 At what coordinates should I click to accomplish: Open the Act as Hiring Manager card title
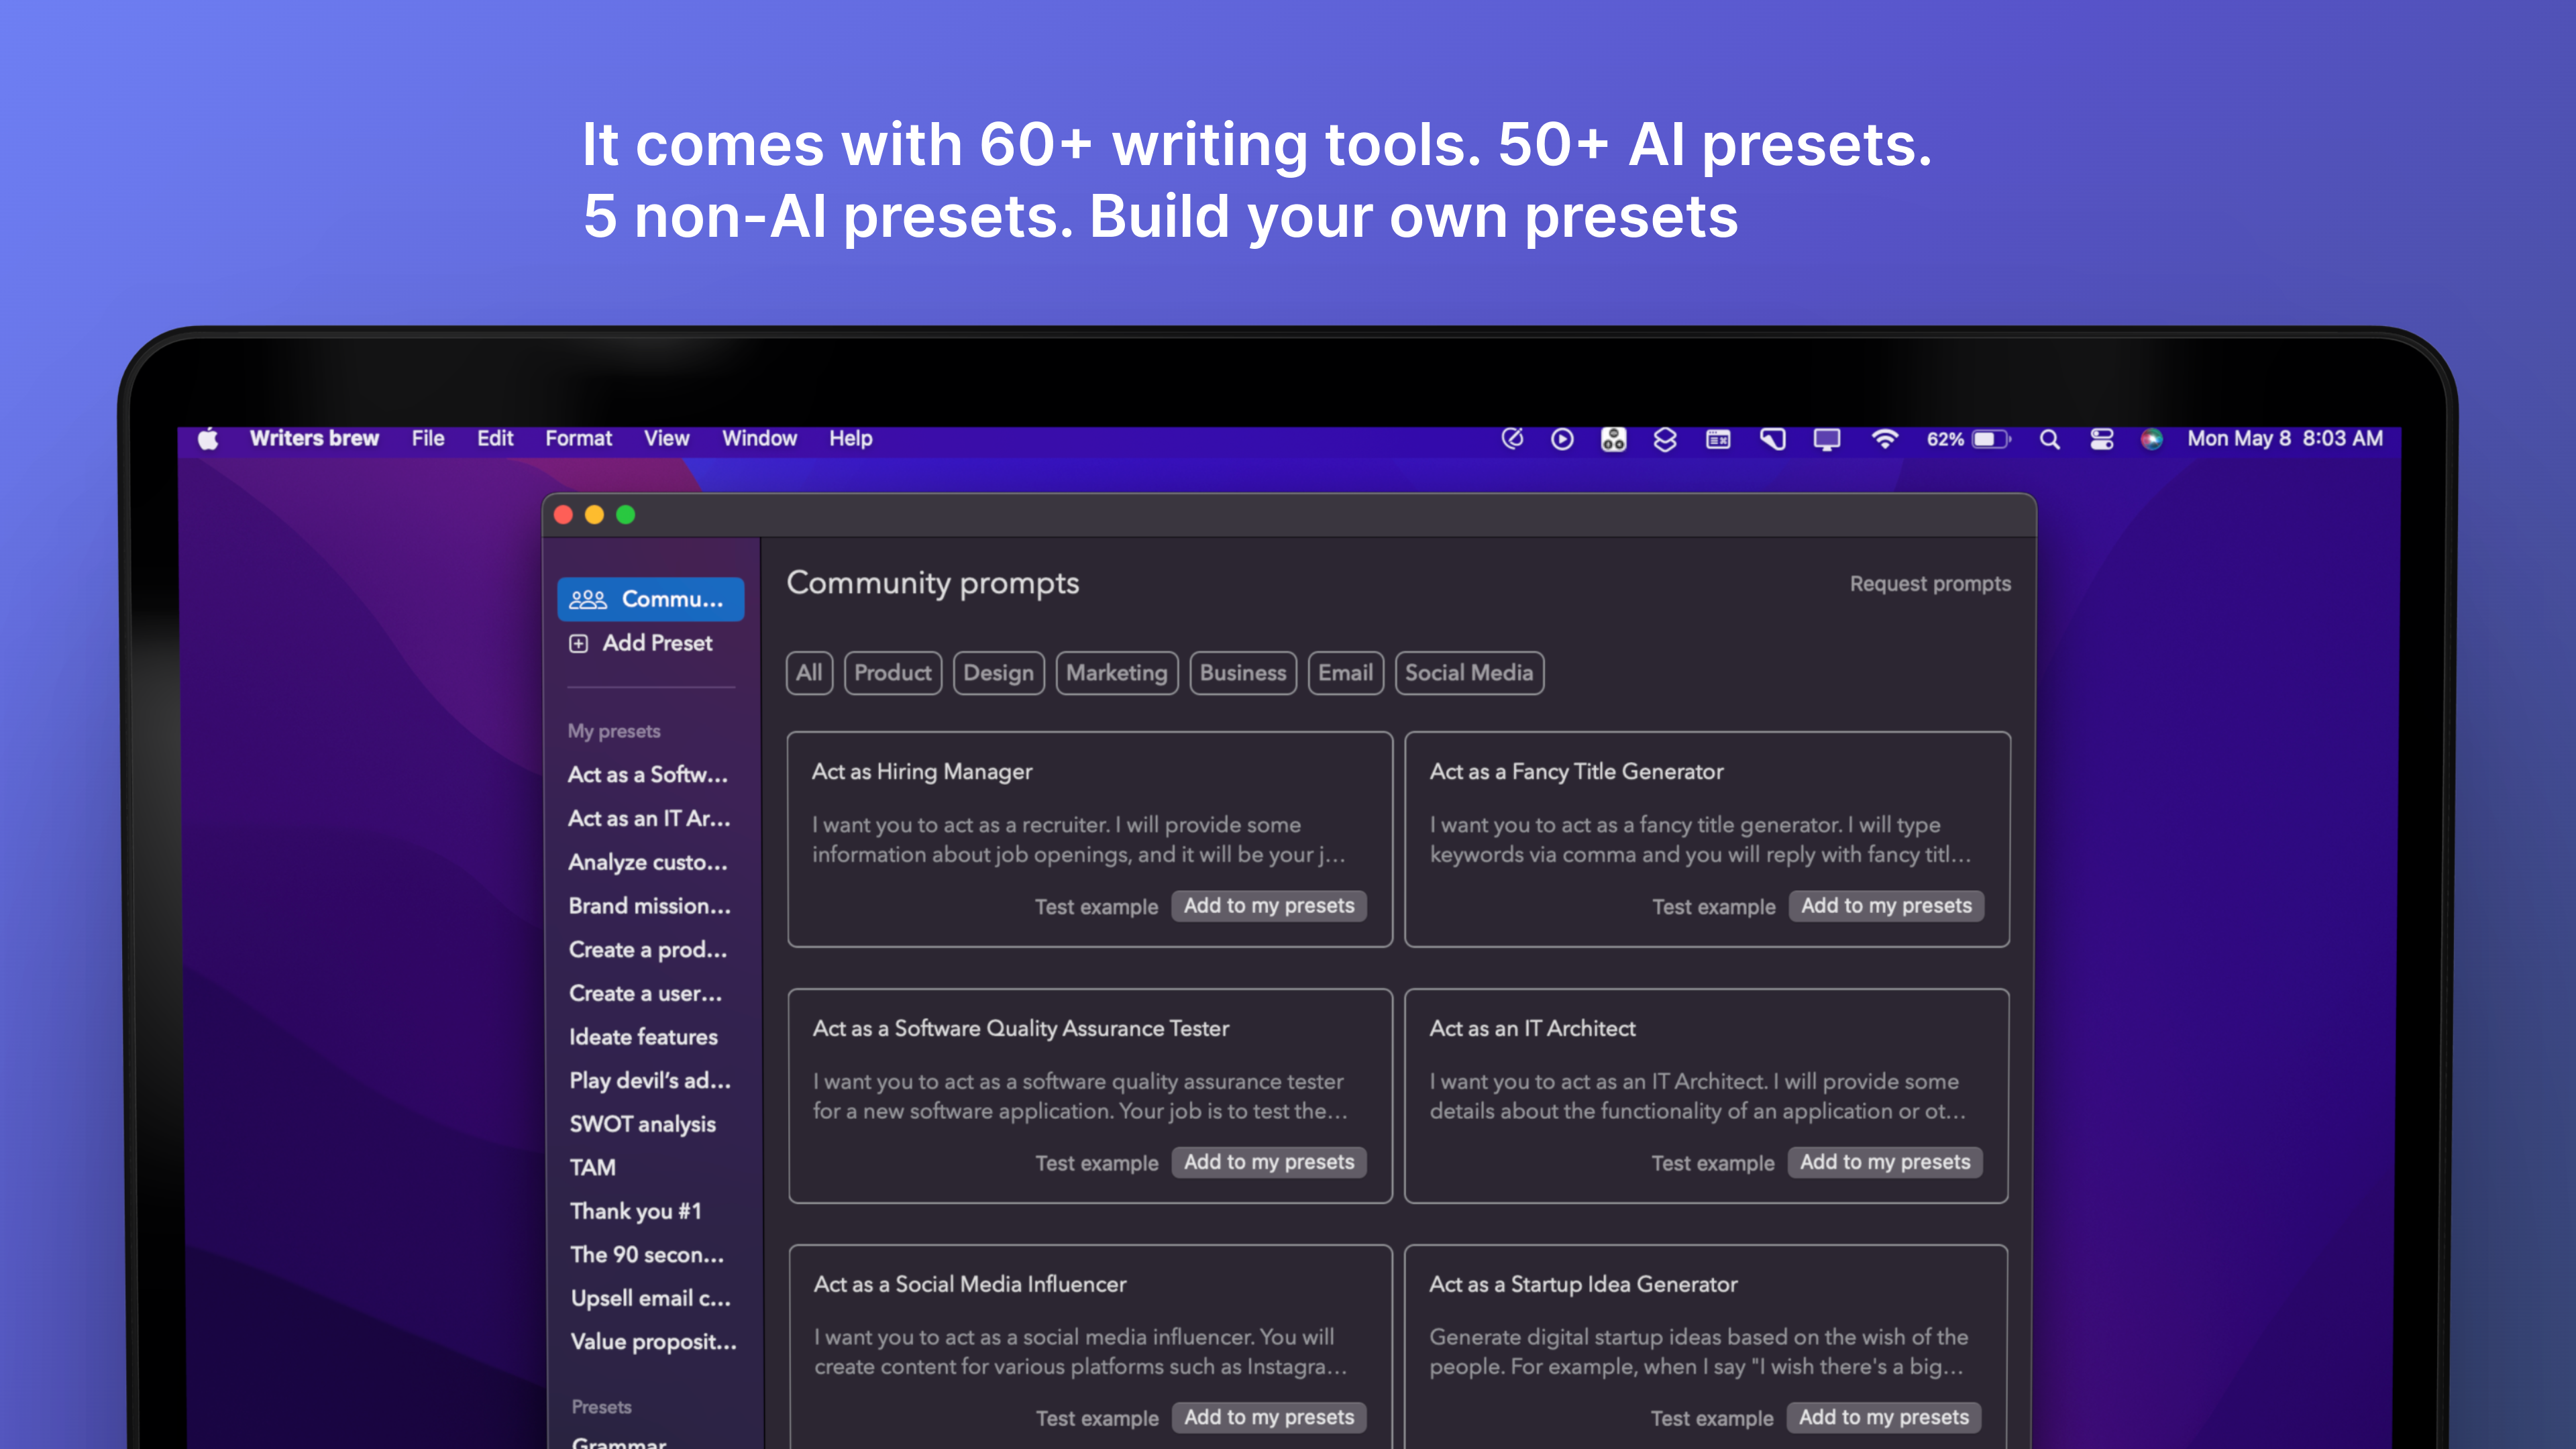click(x=921, y=771)
